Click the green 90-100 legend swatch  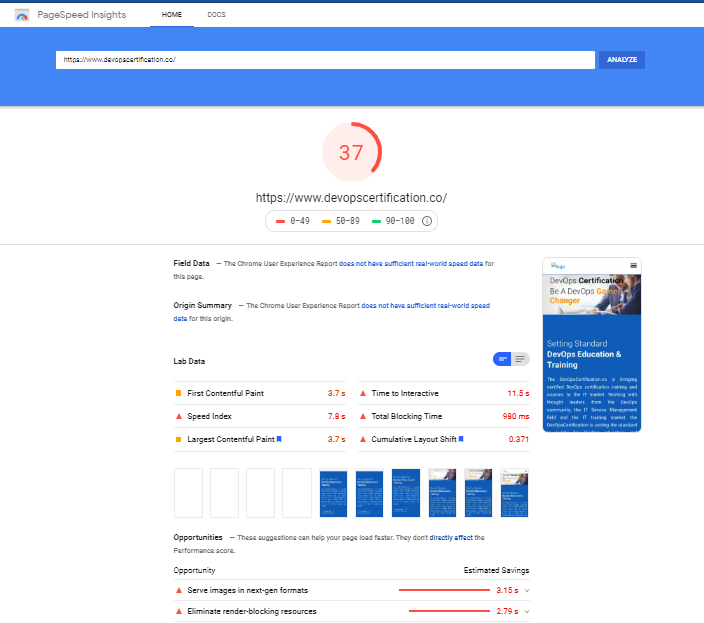[x=376, y=221]
